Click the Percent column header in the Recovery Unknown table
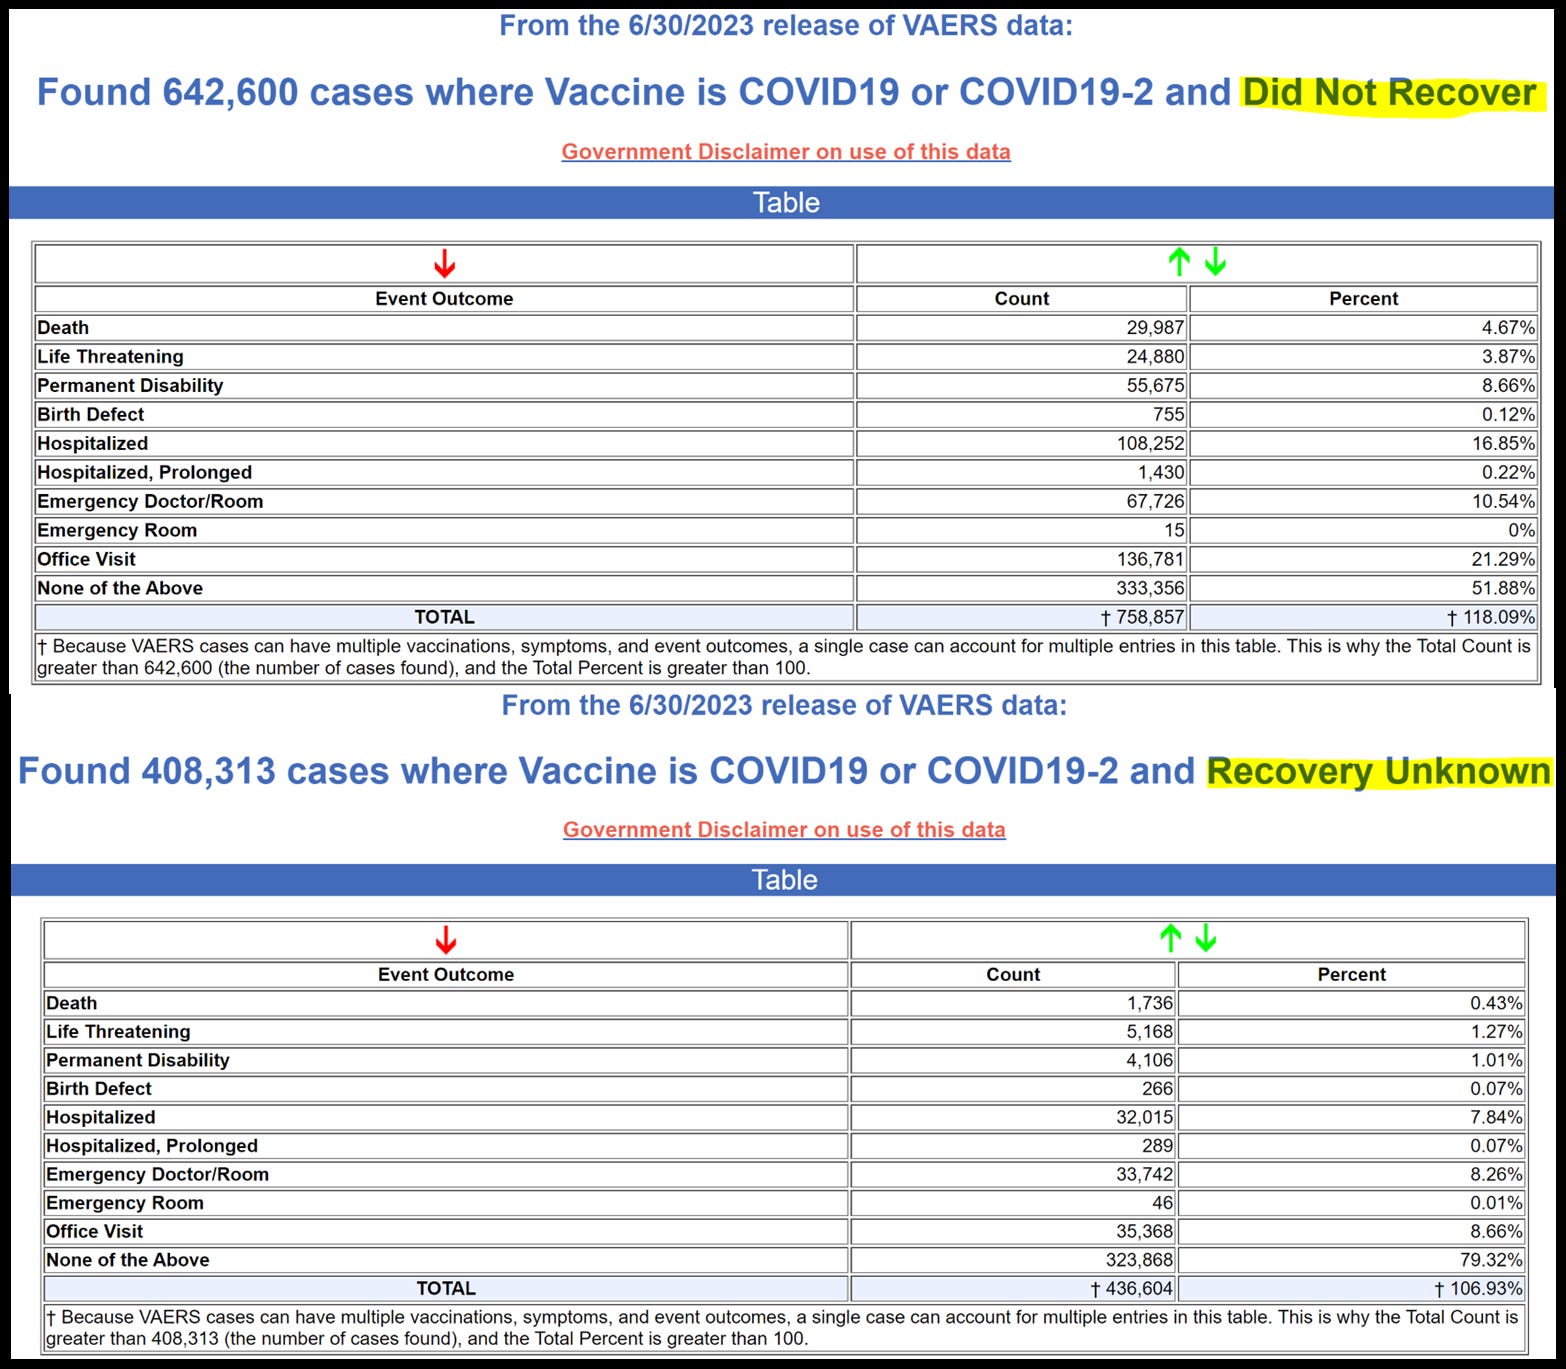Screen dimensions: 1566x1369 1352,974
